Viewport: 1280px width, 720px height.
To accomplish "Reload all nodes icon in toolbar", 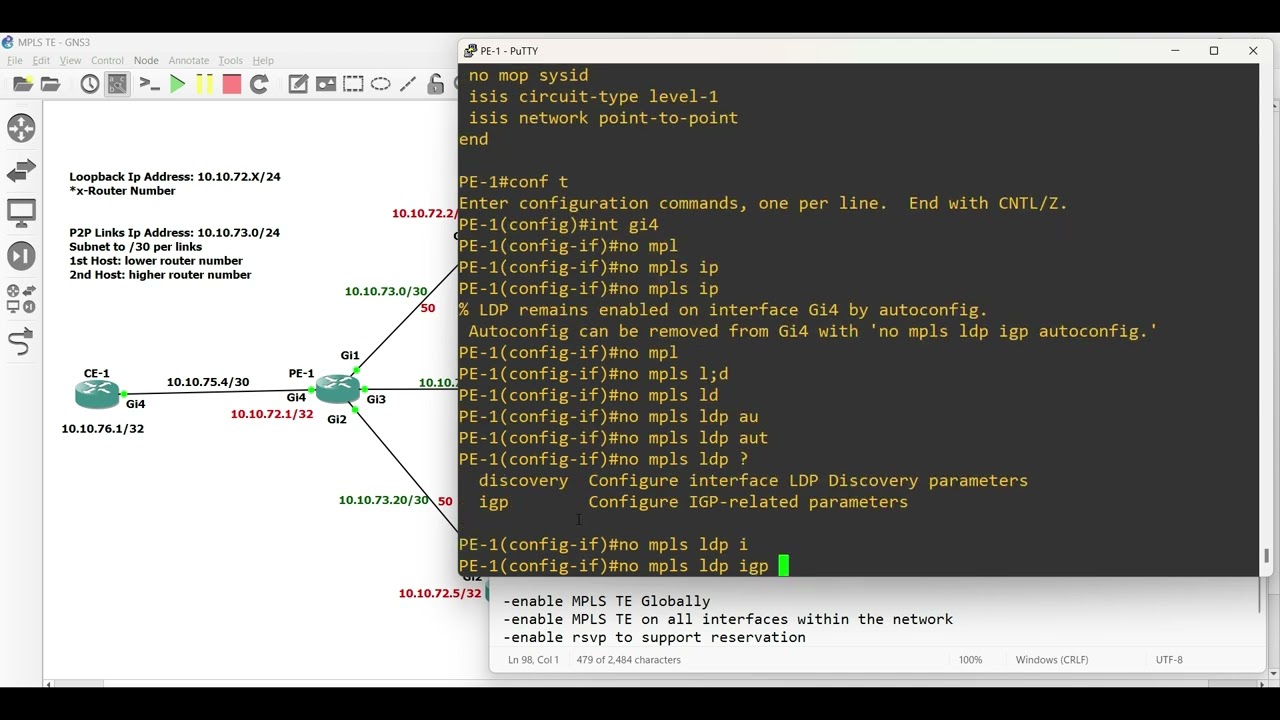I will click(x=259, y=85).
